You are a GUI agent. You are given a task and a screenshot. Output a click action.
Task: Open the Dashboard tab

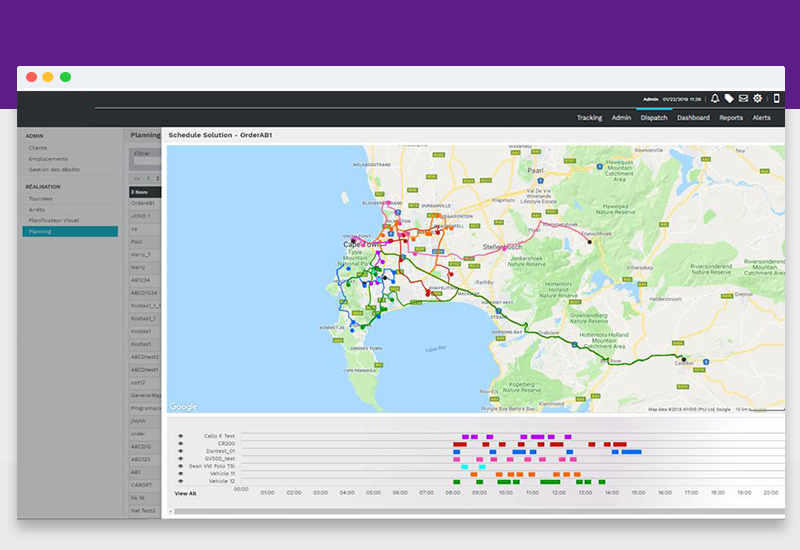pos(693,118)
